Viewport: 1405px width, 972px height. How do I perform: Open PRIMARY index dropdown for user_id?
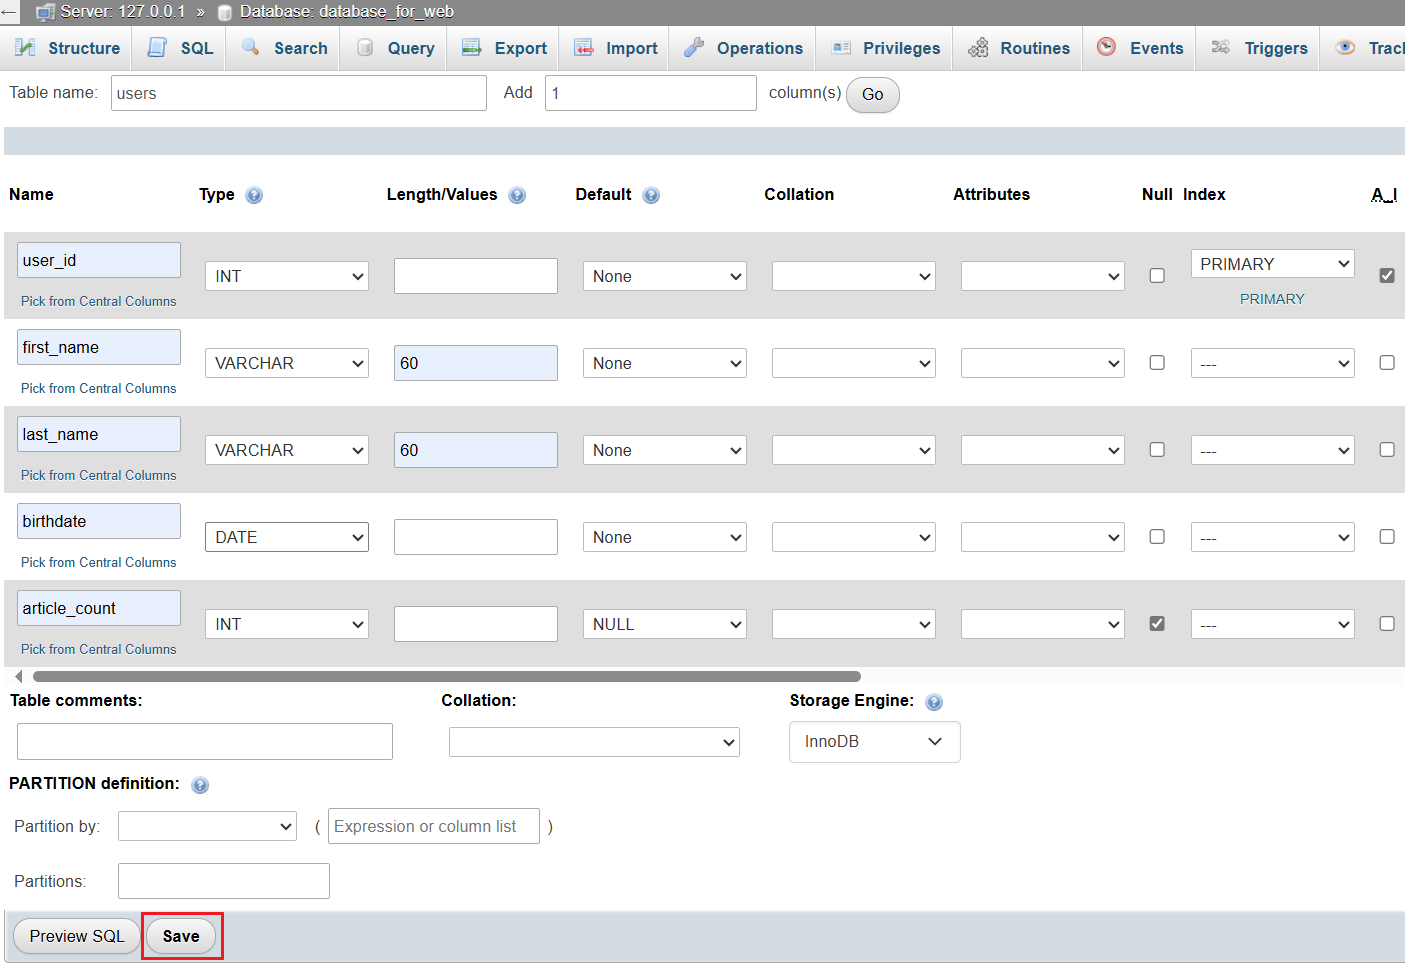coord(1272,264)
